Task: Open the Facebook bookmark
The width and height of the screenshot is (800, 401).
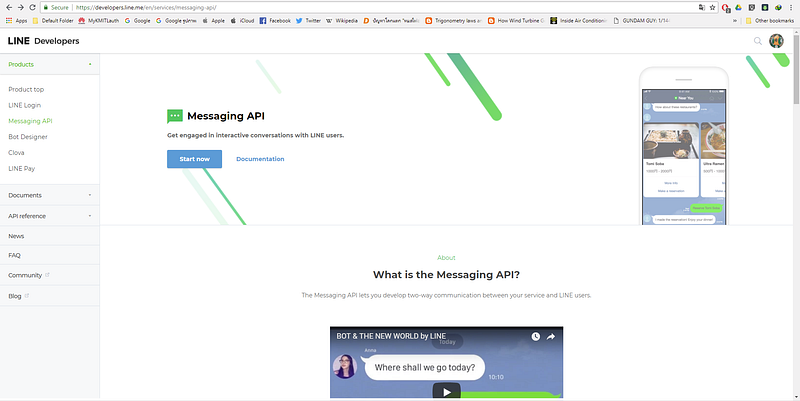Action: coord(275,21)
